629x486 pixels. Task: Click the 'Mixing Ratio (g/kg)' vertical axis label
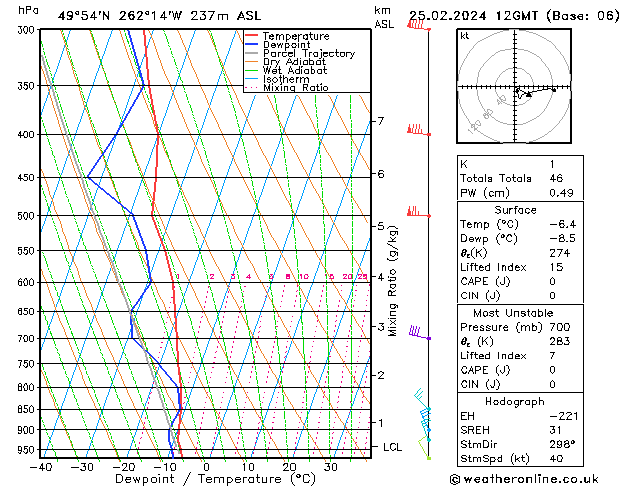(393, 281)
